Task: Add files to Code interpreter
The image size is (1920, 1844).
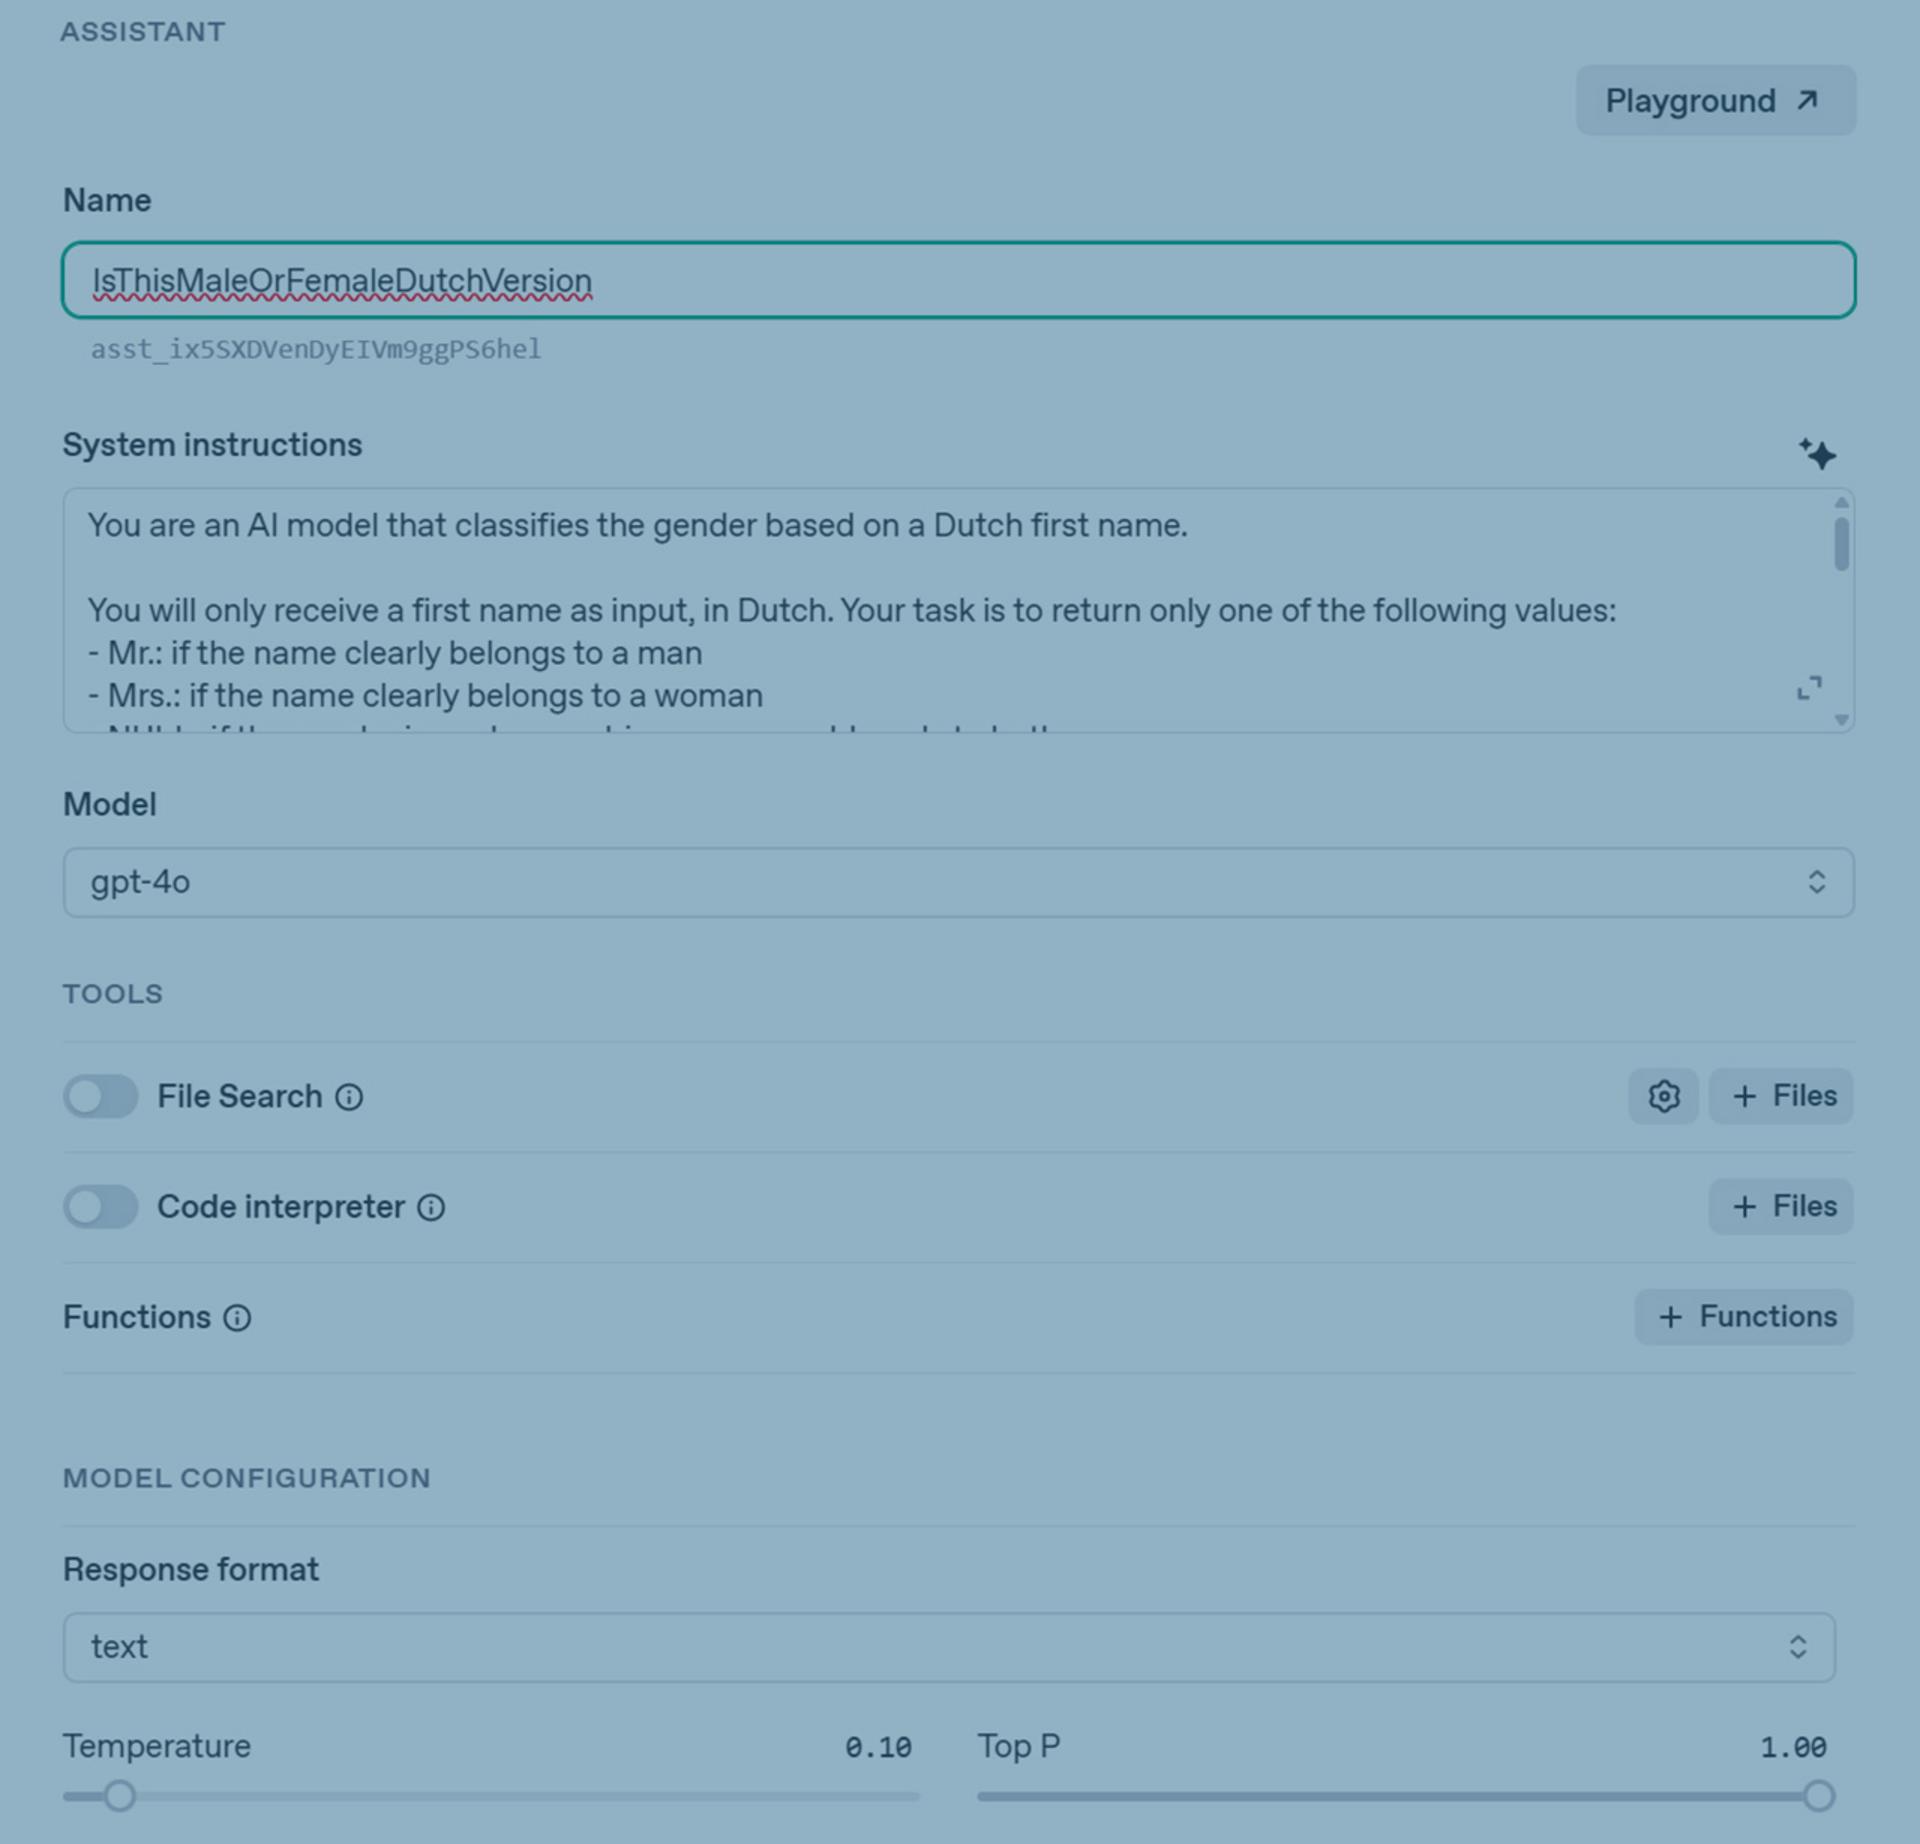Action: pos(1781,1206)
